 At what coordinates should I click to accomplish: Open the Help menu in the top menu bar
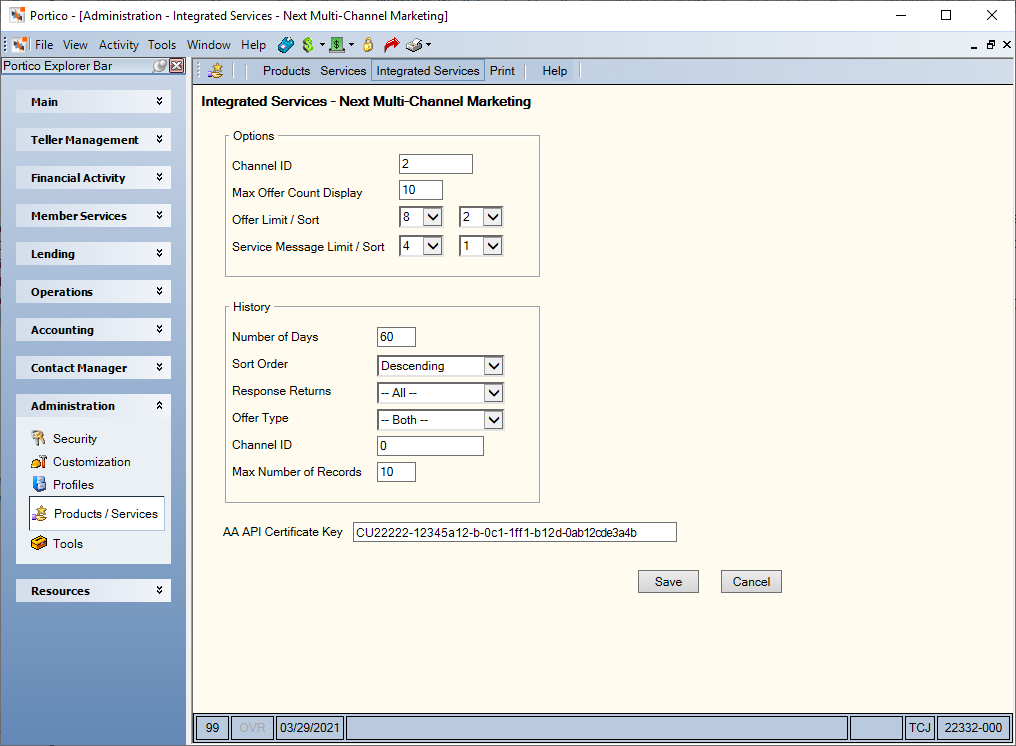253,45
